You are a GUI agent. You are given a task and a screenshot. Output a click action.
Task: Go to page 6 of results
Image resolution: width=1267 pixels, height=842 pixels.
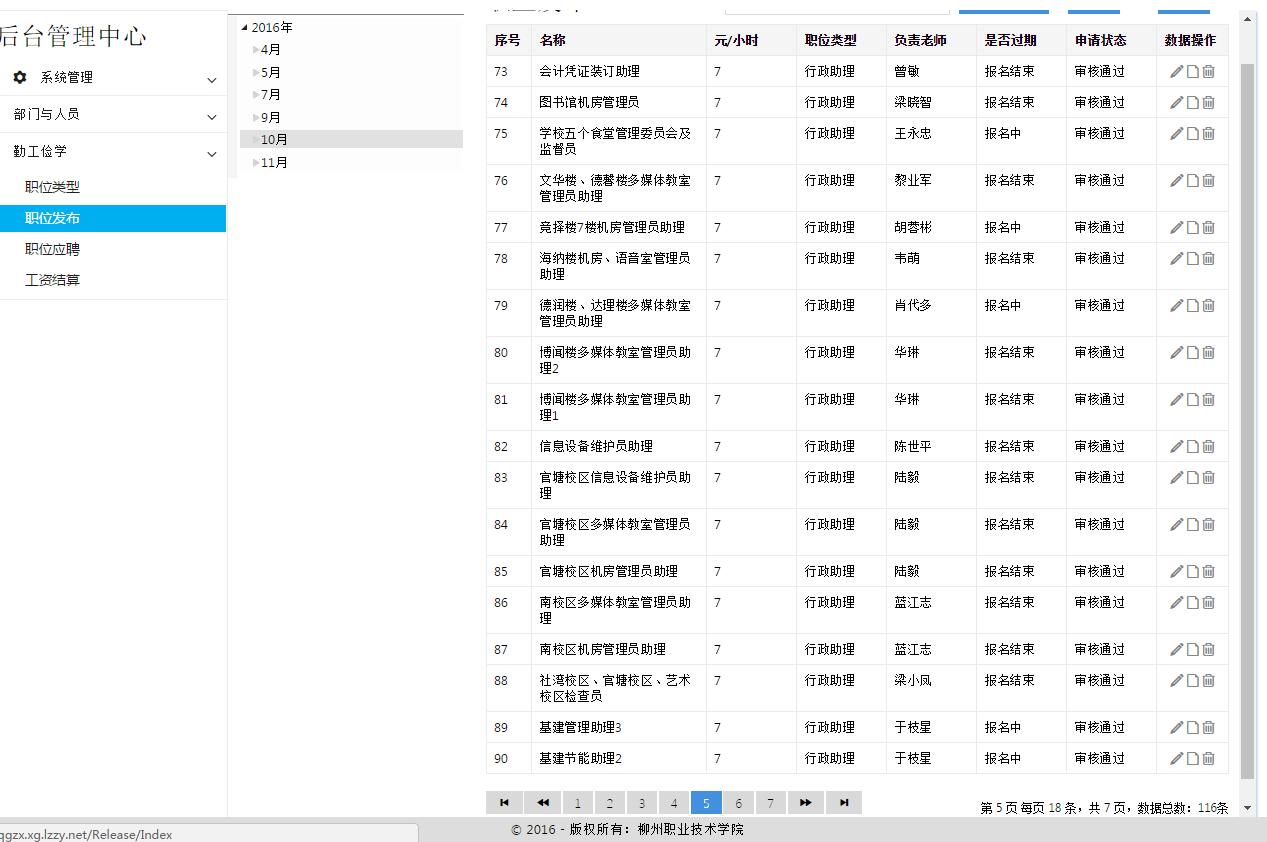pyautogui.click(x=738, y=803)
